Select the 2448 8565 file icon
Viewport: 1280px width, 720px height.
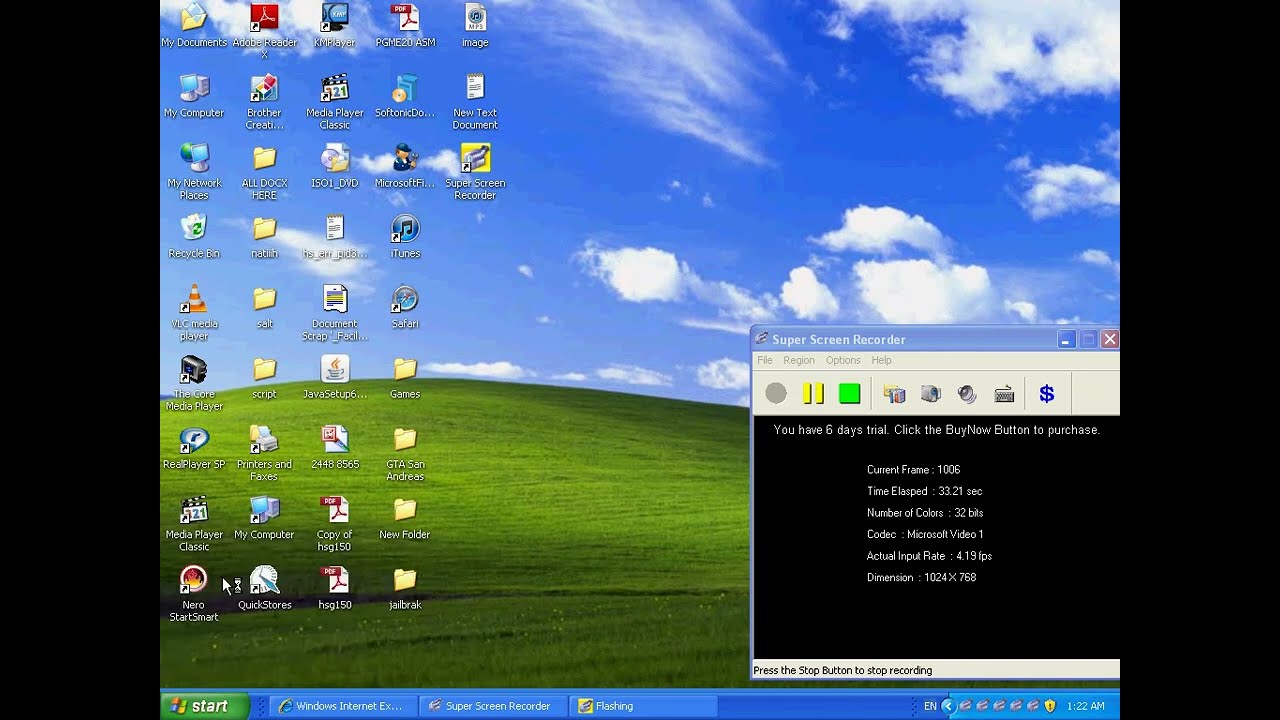click(335, 447)
